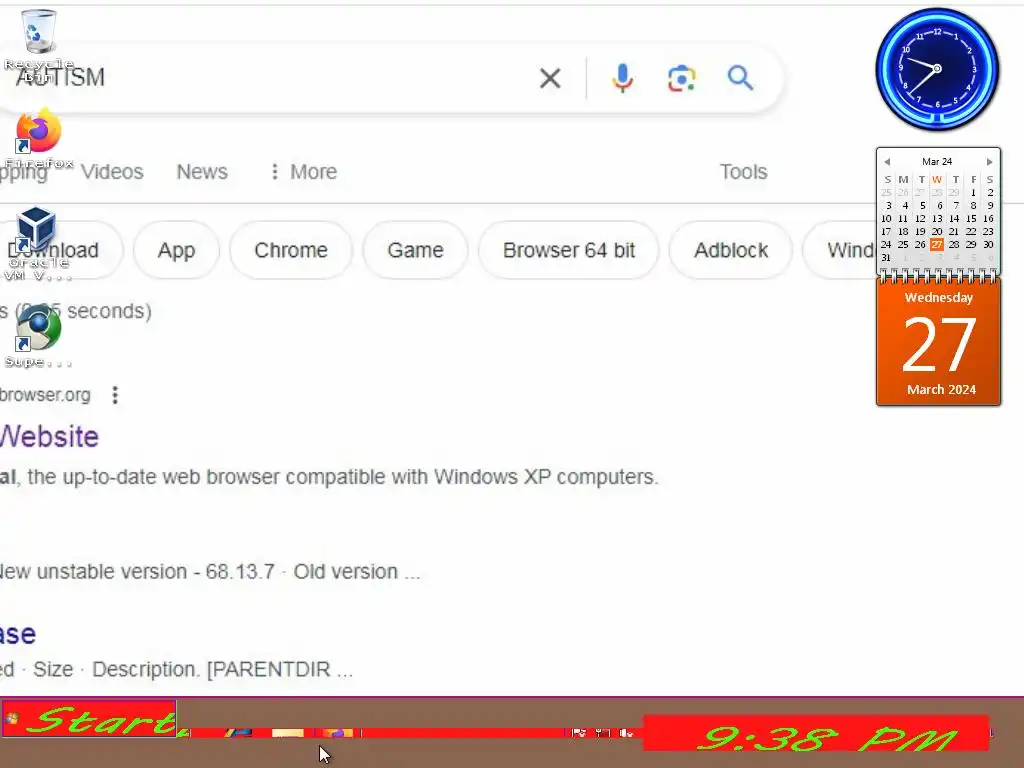Go to the previous month in calendar gadget
Screen dimensions: 1024x768
pyautogui.click(x=887, y=161)
